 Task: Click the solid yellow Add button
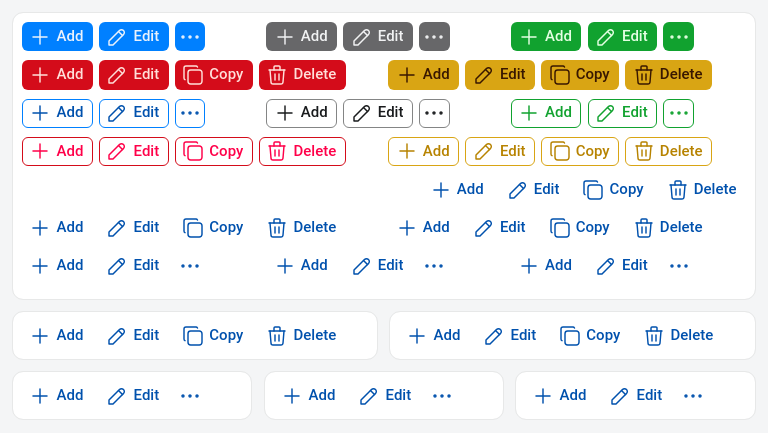coord(423,75)
